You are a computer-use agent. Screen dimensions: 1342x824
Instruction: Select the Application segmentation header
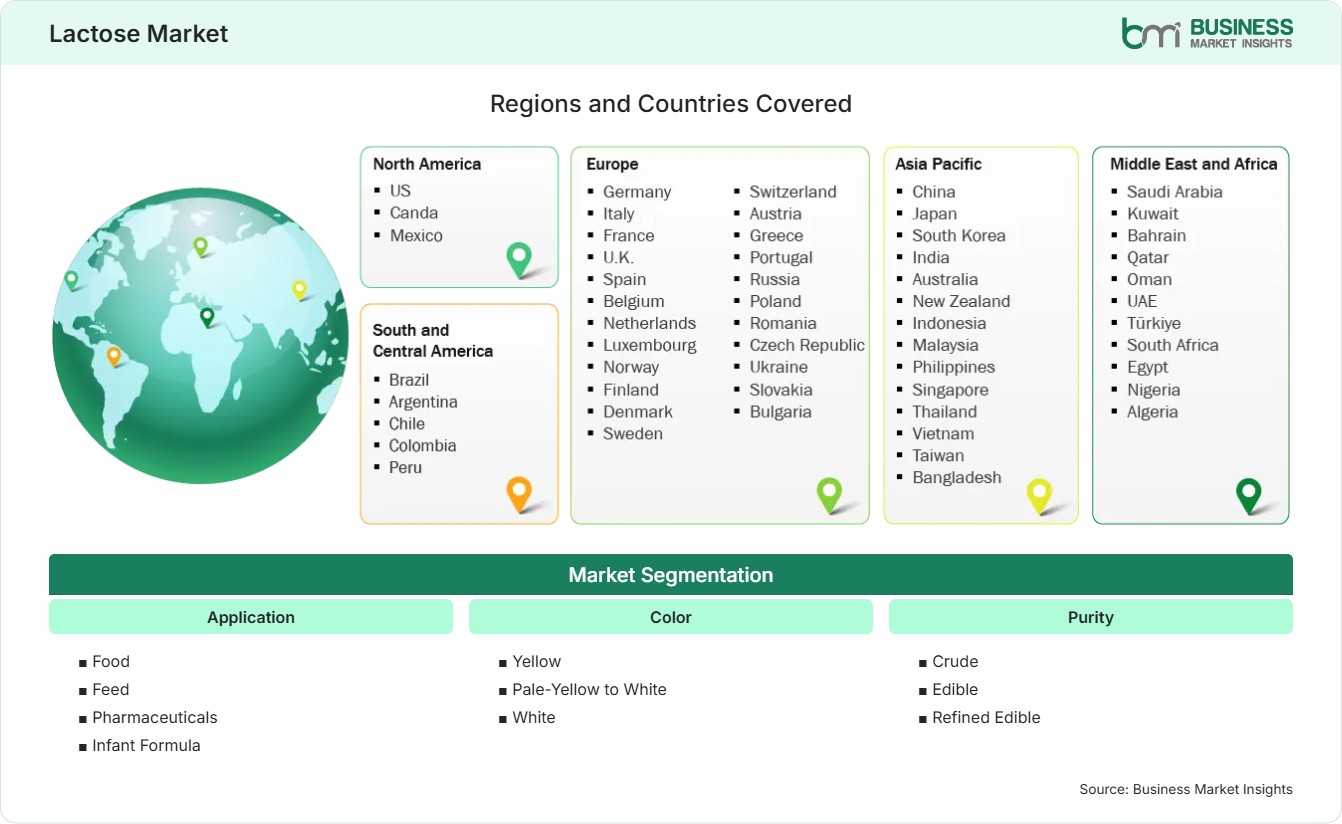(x=251, y=617)
